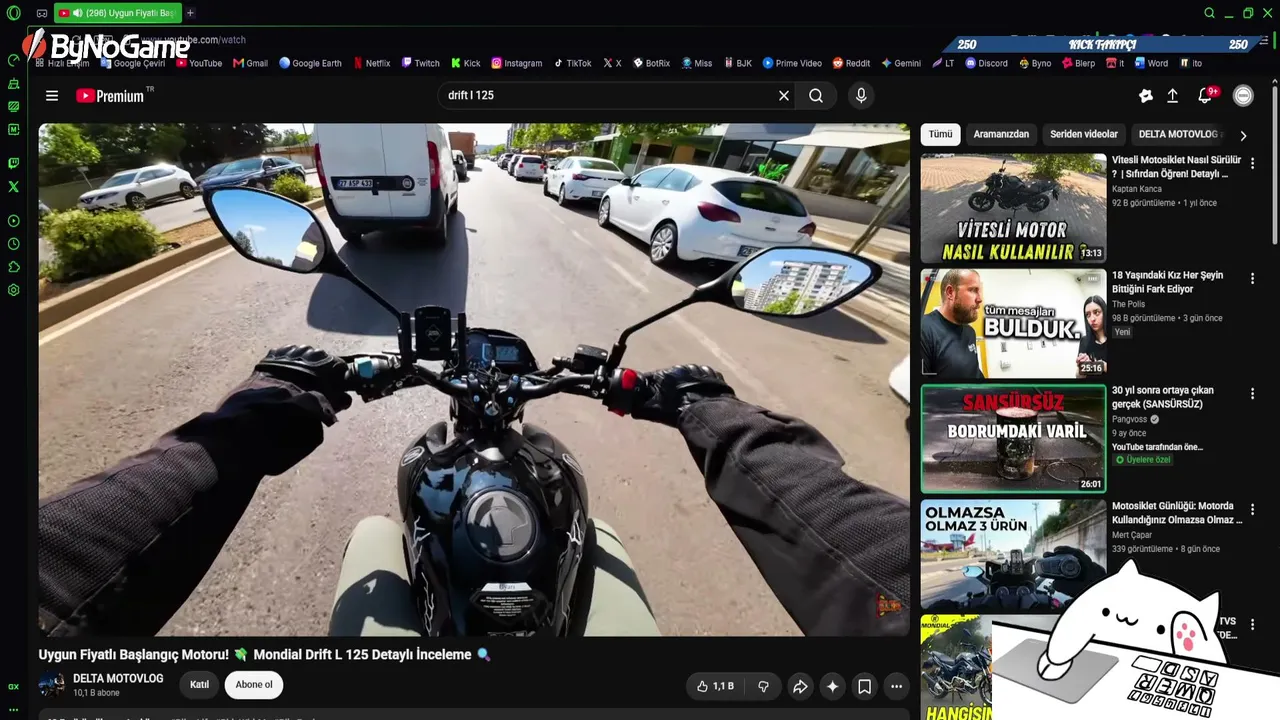Submit search with the magnifier button
1280x720 pixels.
[816, 96]
